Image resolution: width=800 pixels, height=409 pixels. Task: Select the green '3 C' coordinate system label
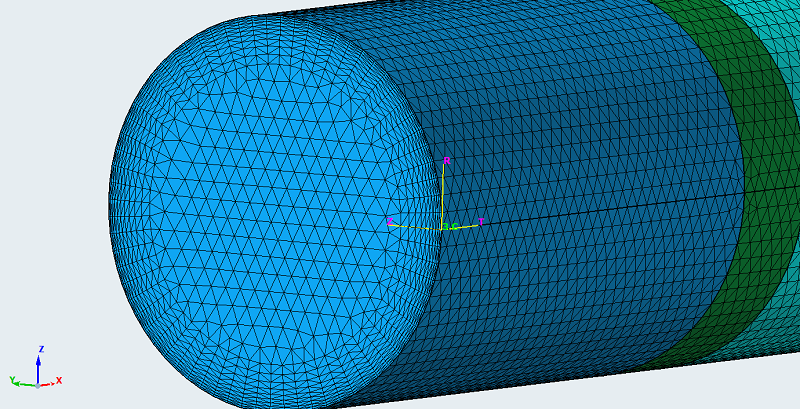pyautogui.click(x=451, y=227)
